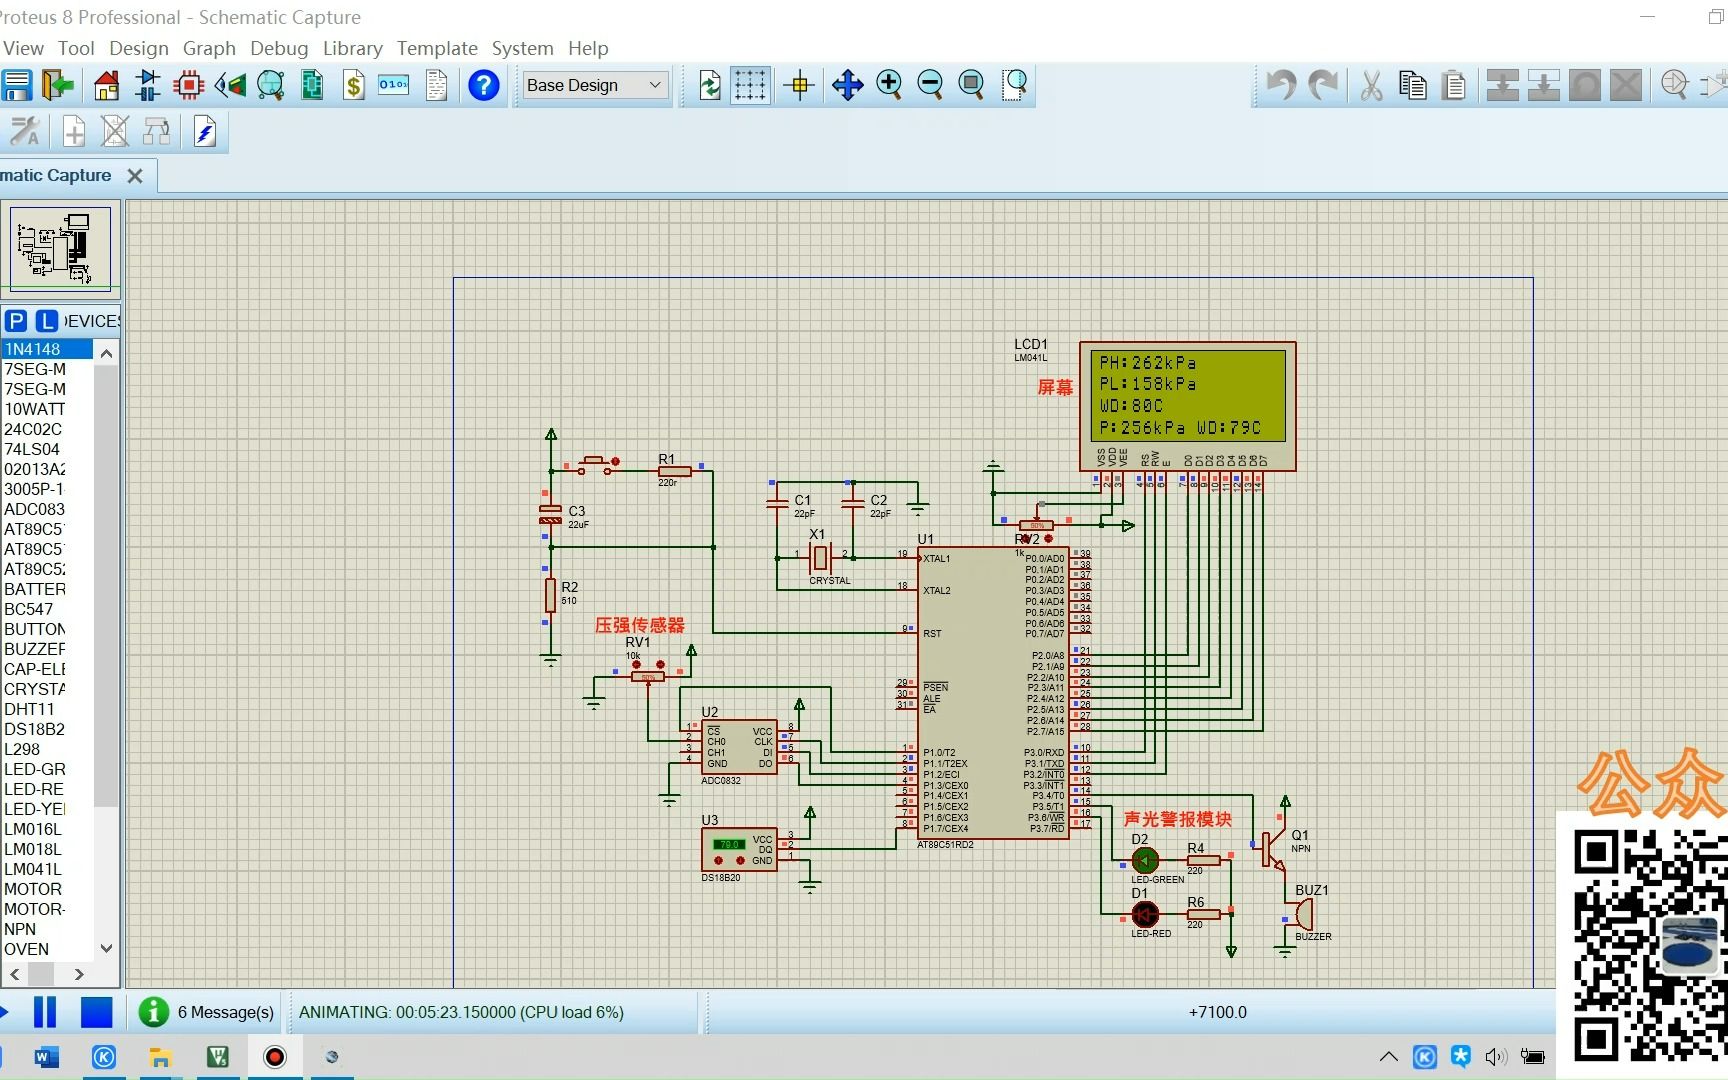The width and height of the screenshot is (1728, 1080).
Task: Open the View menu
Action: (x=23, y=48)
